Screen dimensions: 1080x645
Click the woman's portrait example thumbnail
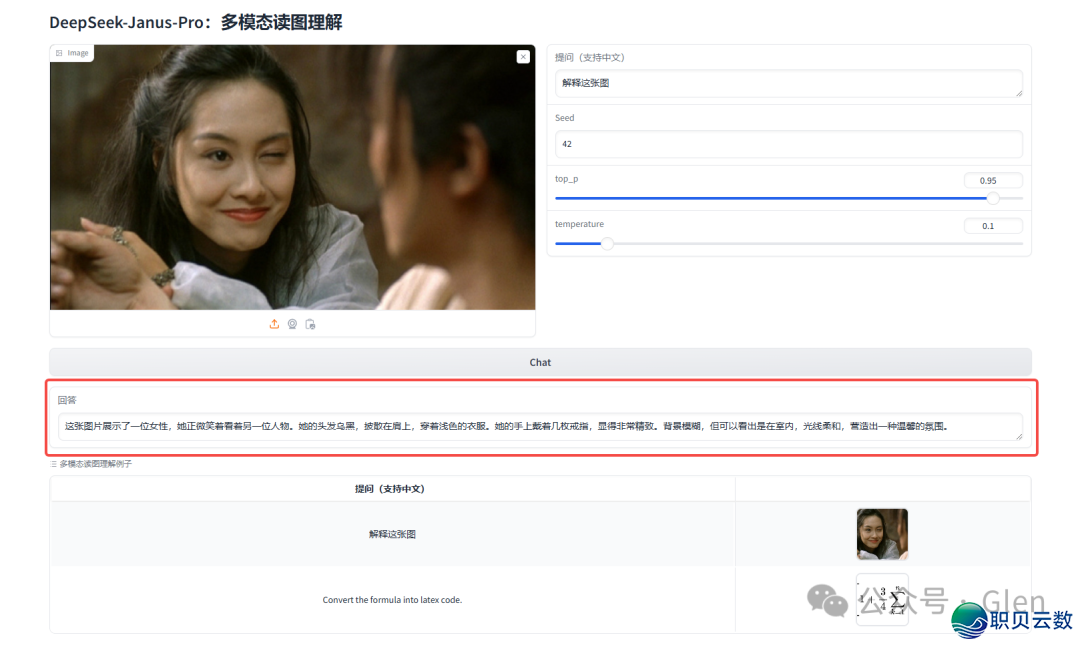(882, 534)
